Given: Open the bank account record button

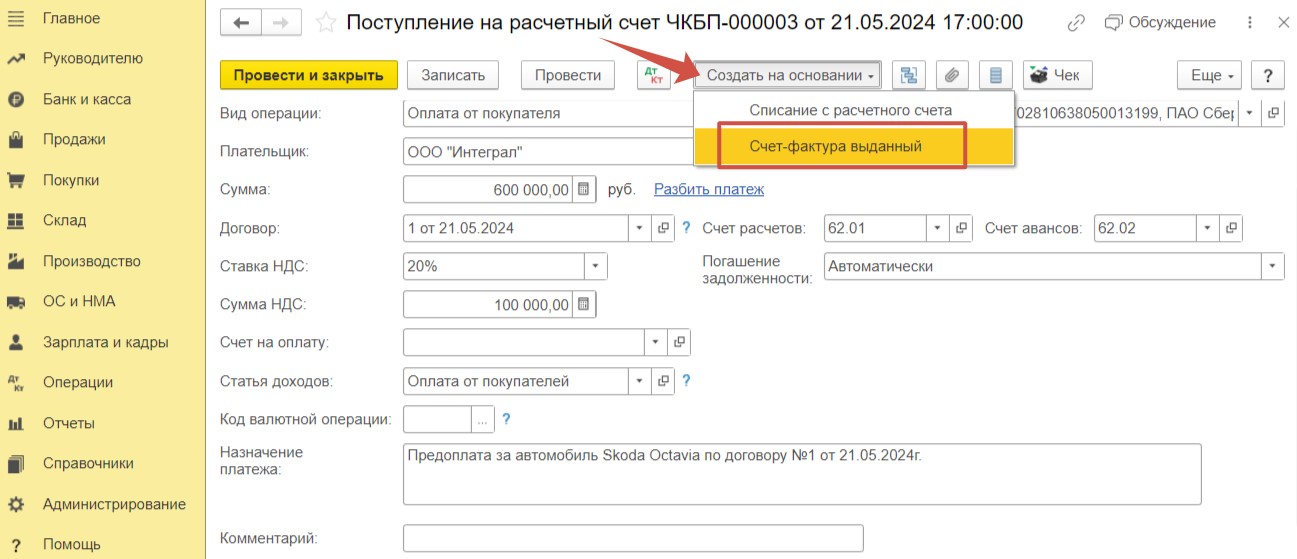Looking at the screenshot, I should point(1273,113).
